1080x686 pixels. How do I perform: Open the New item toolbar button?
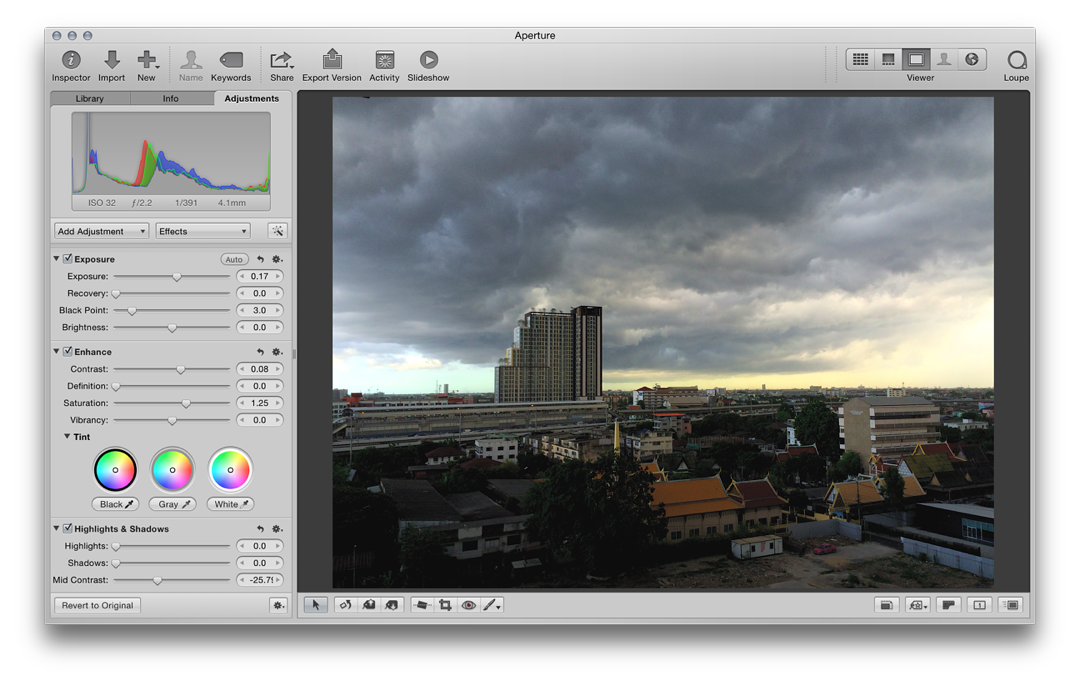pyautogui.click(x=147, y=66)
